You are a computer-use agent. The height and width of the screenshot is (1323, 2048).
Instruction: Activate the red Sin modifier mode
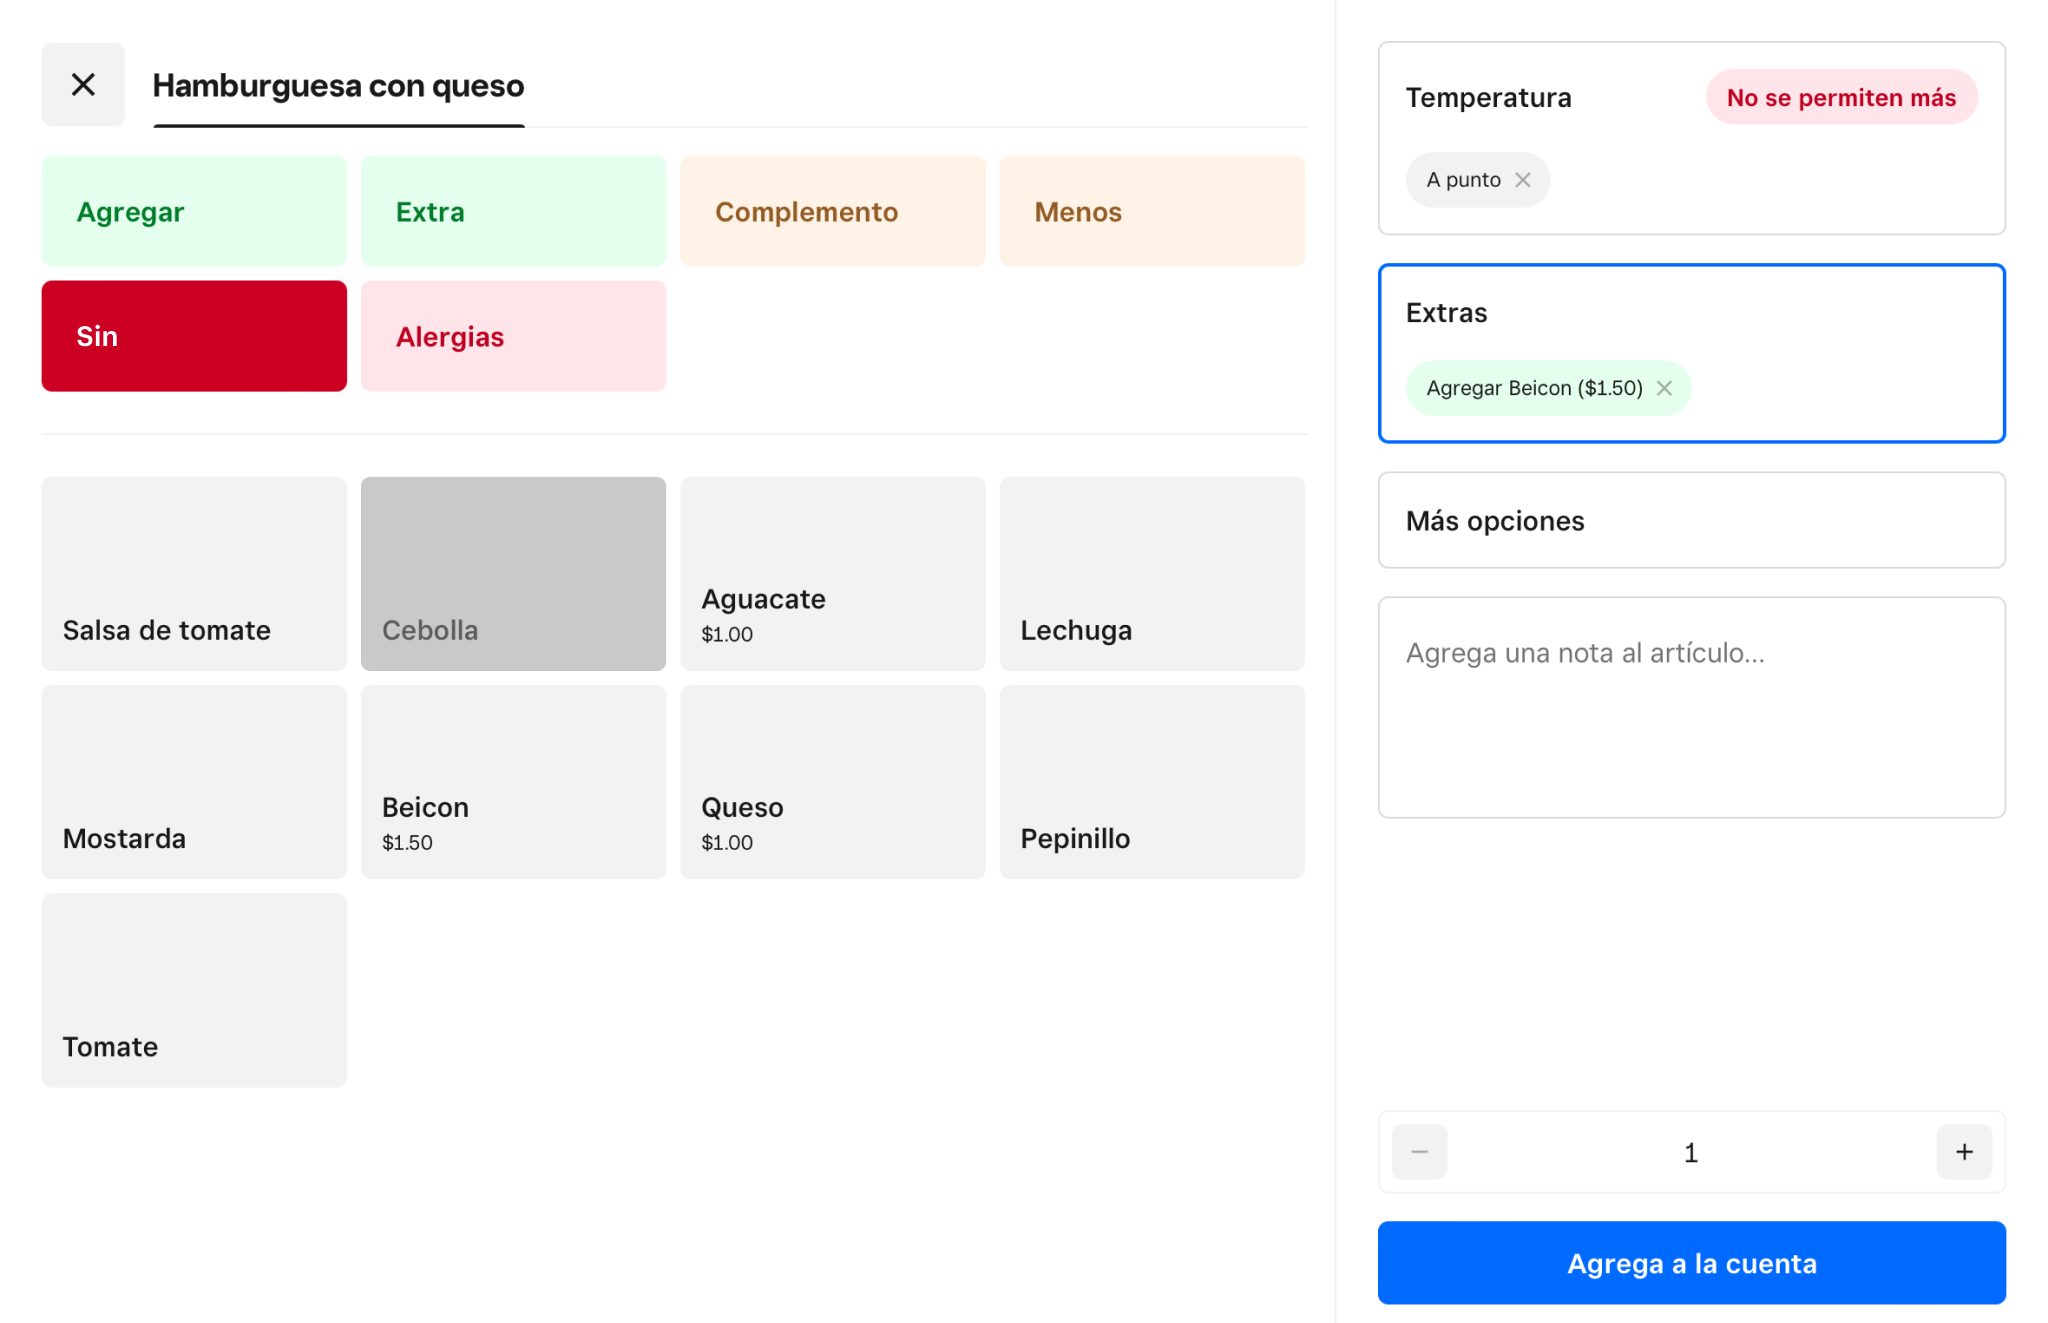pos(194,336)
